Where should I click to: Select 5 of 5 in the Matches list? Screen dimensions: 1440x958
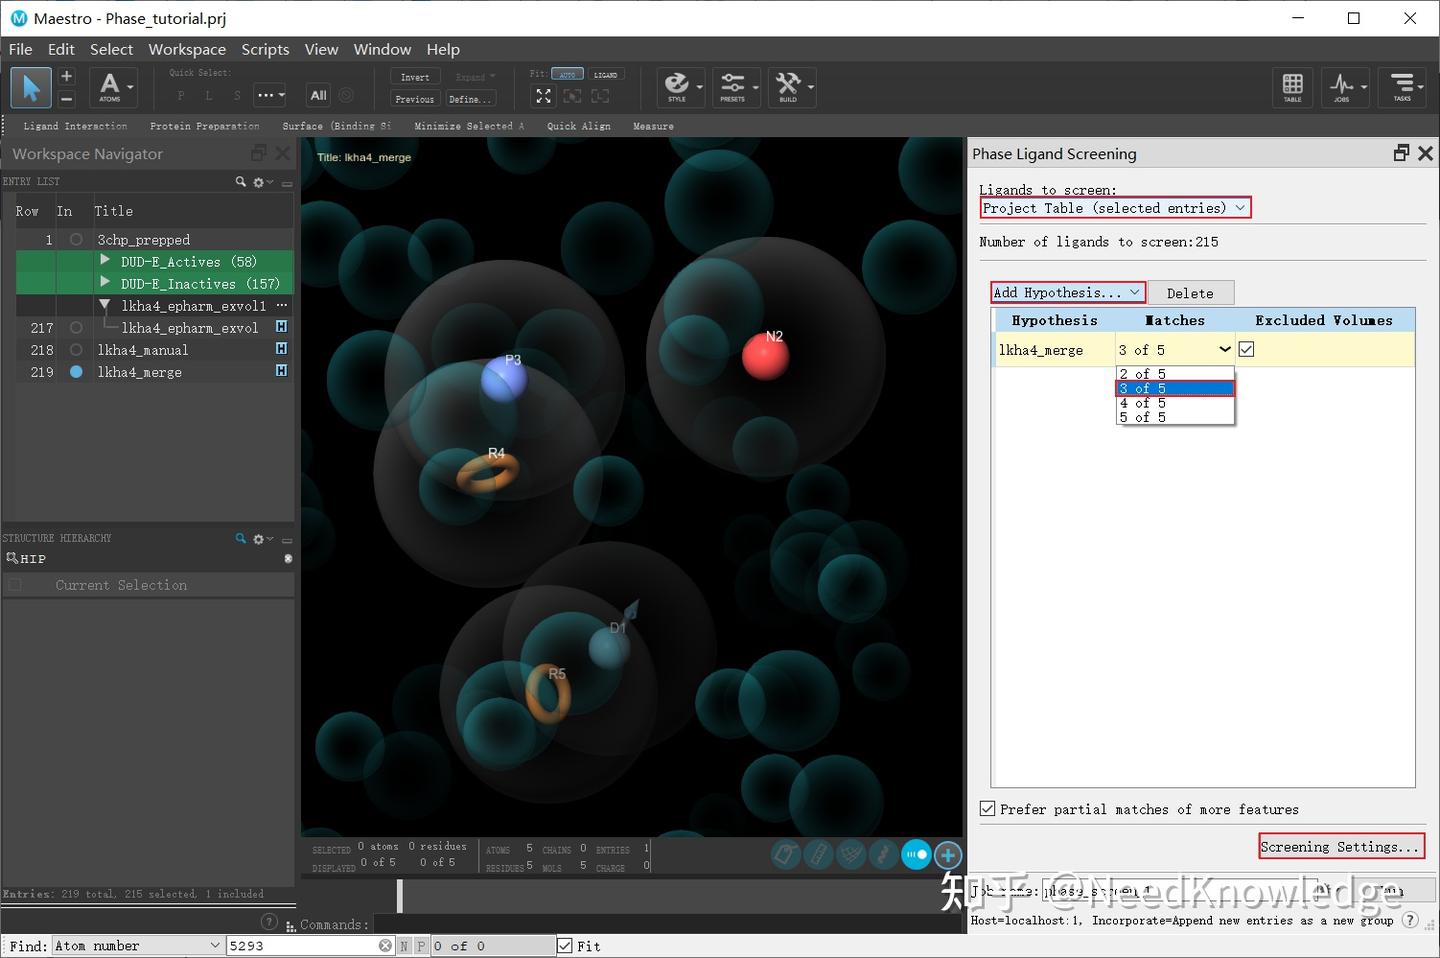coord(1143,417)
